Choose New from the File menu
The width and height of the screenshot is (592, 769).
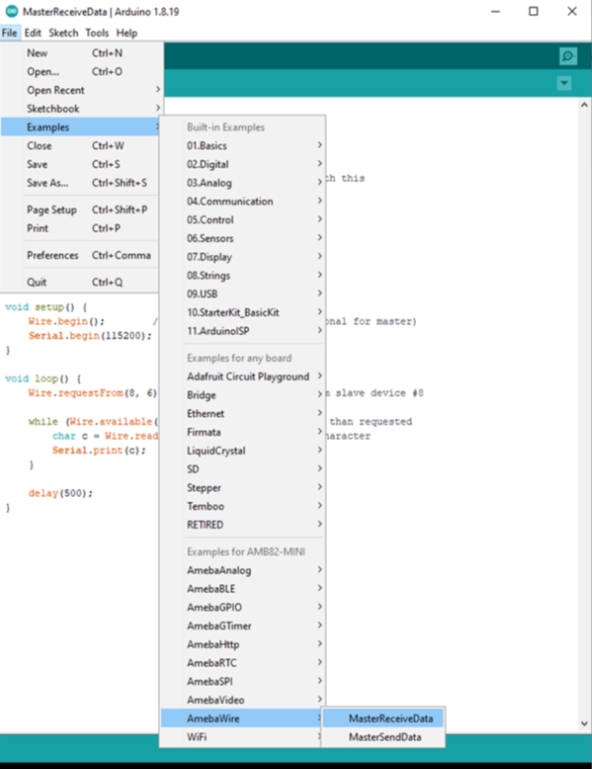tap(81, 53)
